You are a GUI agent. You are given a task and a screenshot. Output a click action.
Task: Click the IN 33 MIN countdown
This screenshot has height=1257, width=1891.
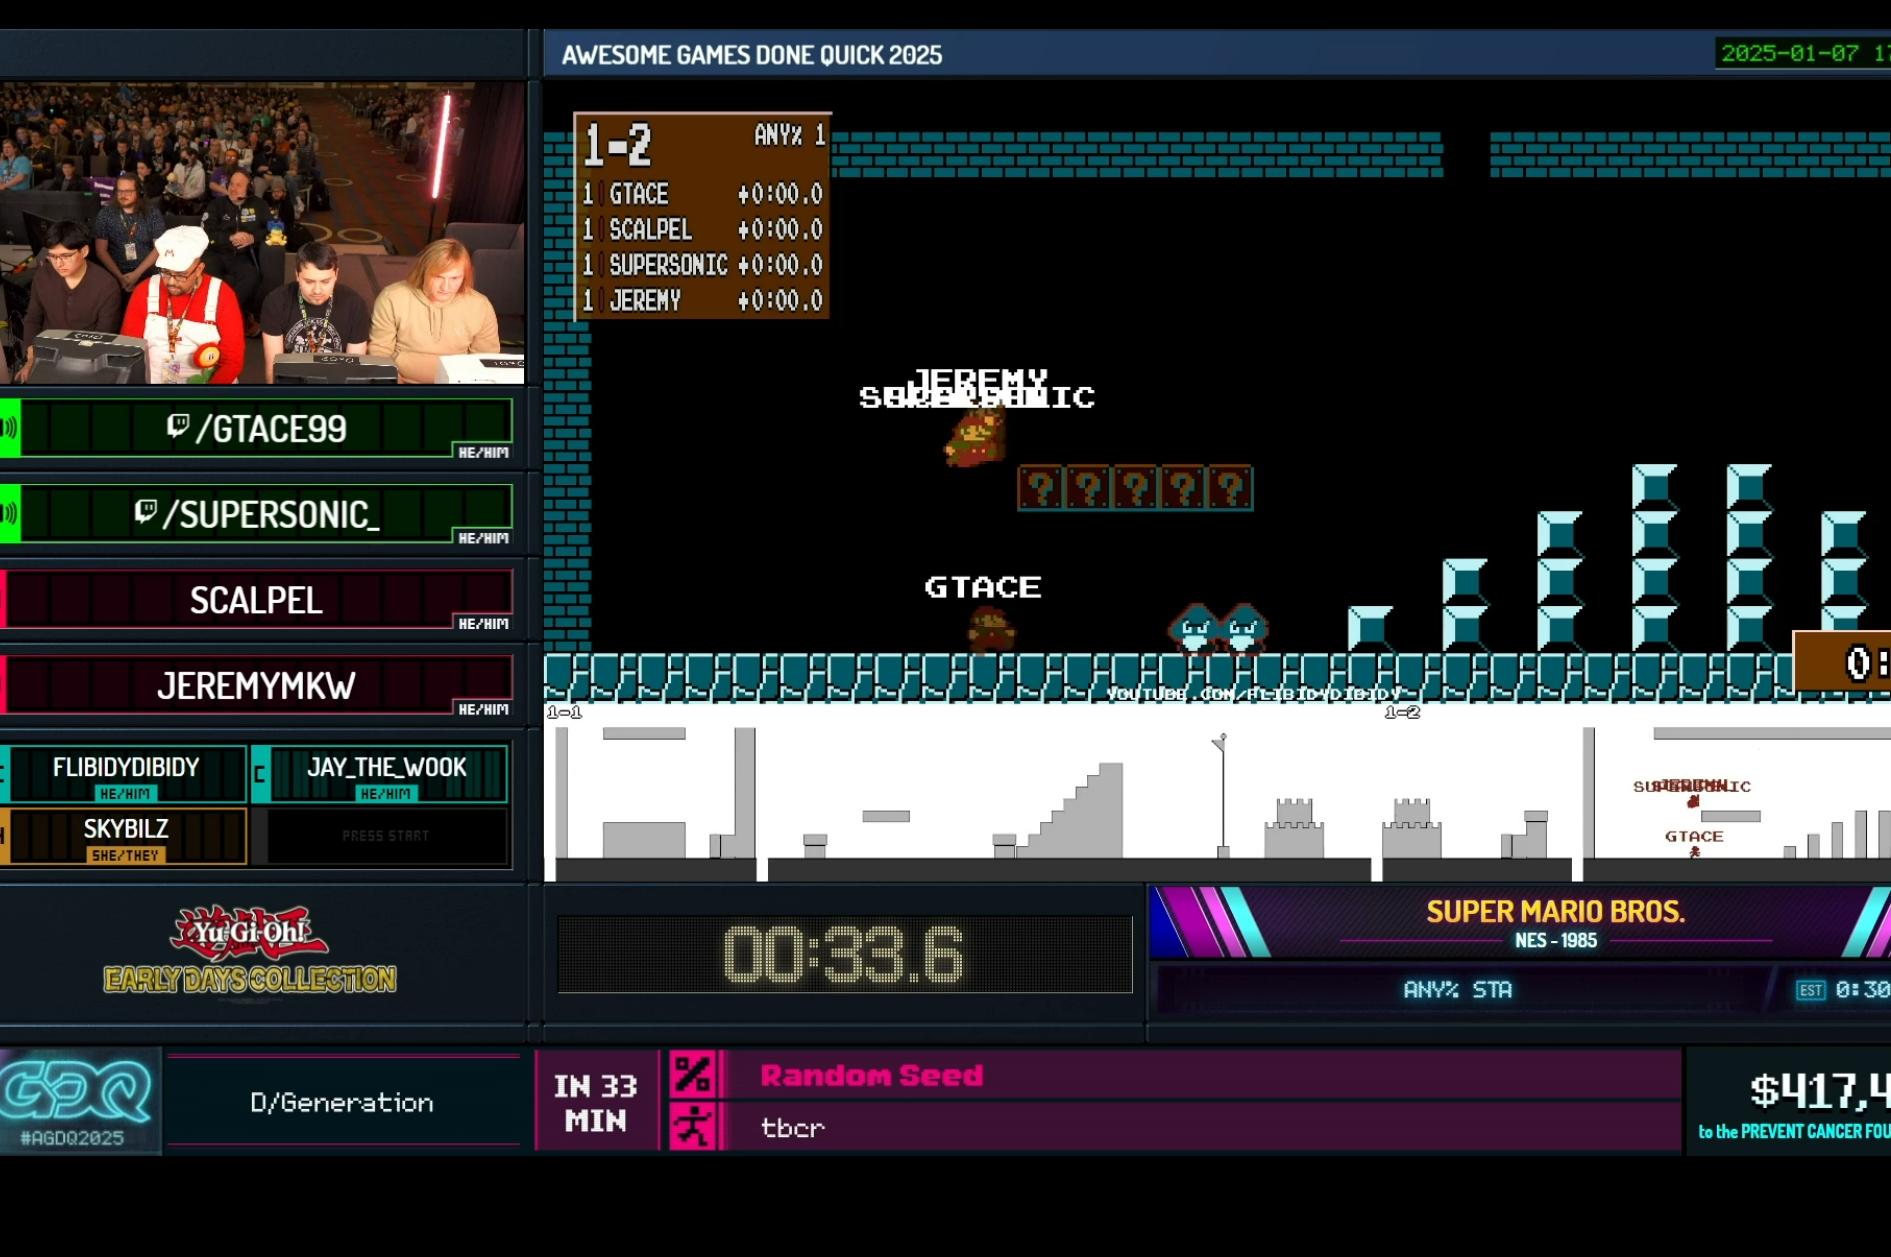[x=595, y=1103]
